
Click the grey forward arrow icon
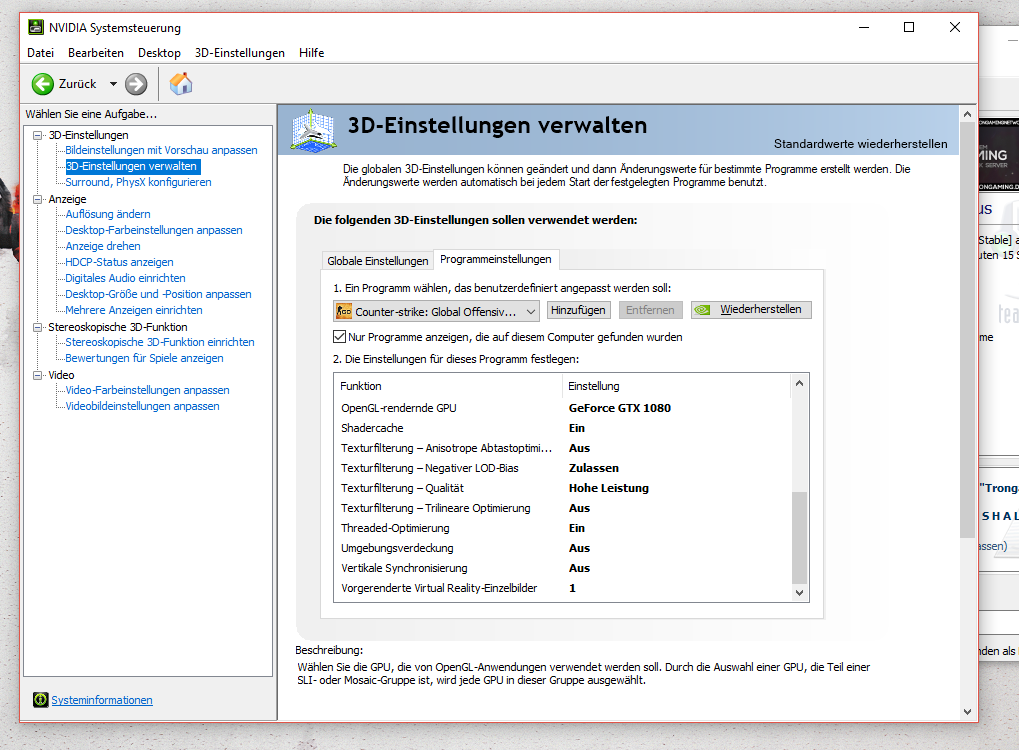tap(136, 84)
